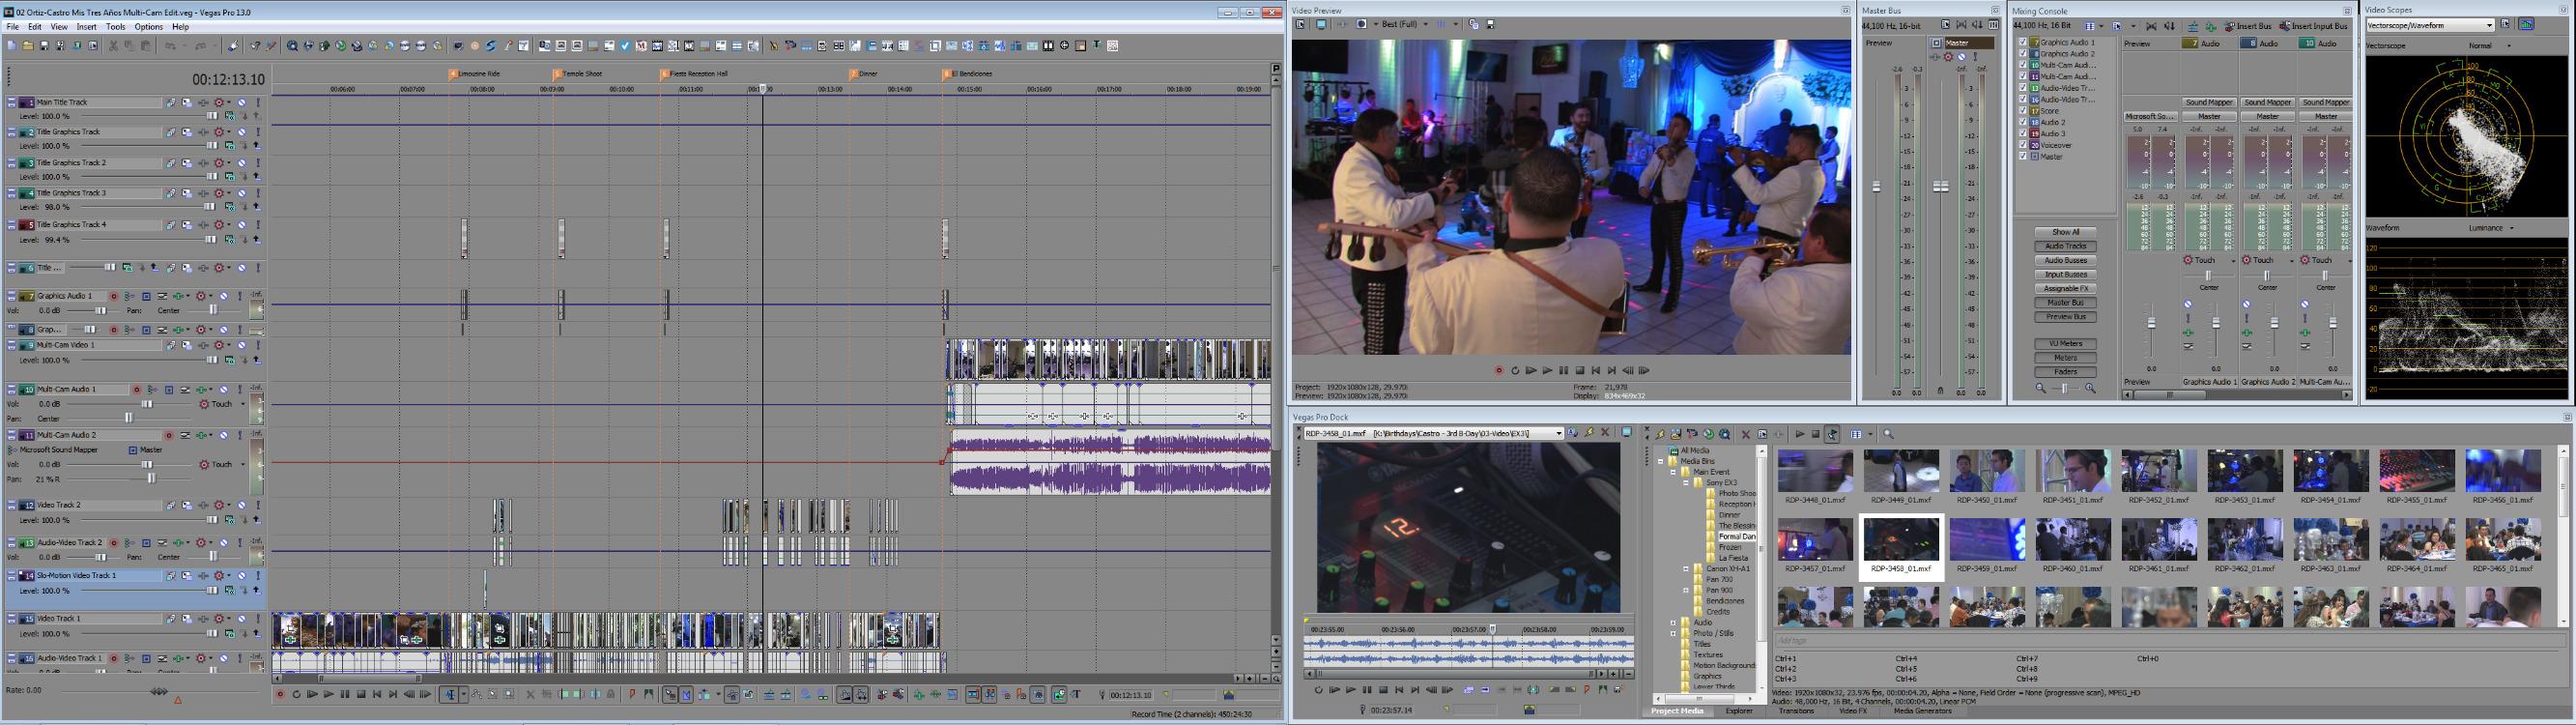Mute the Main Title Track
The width and height of the screenshot is (2576, 725).
(x=241, y=102)
